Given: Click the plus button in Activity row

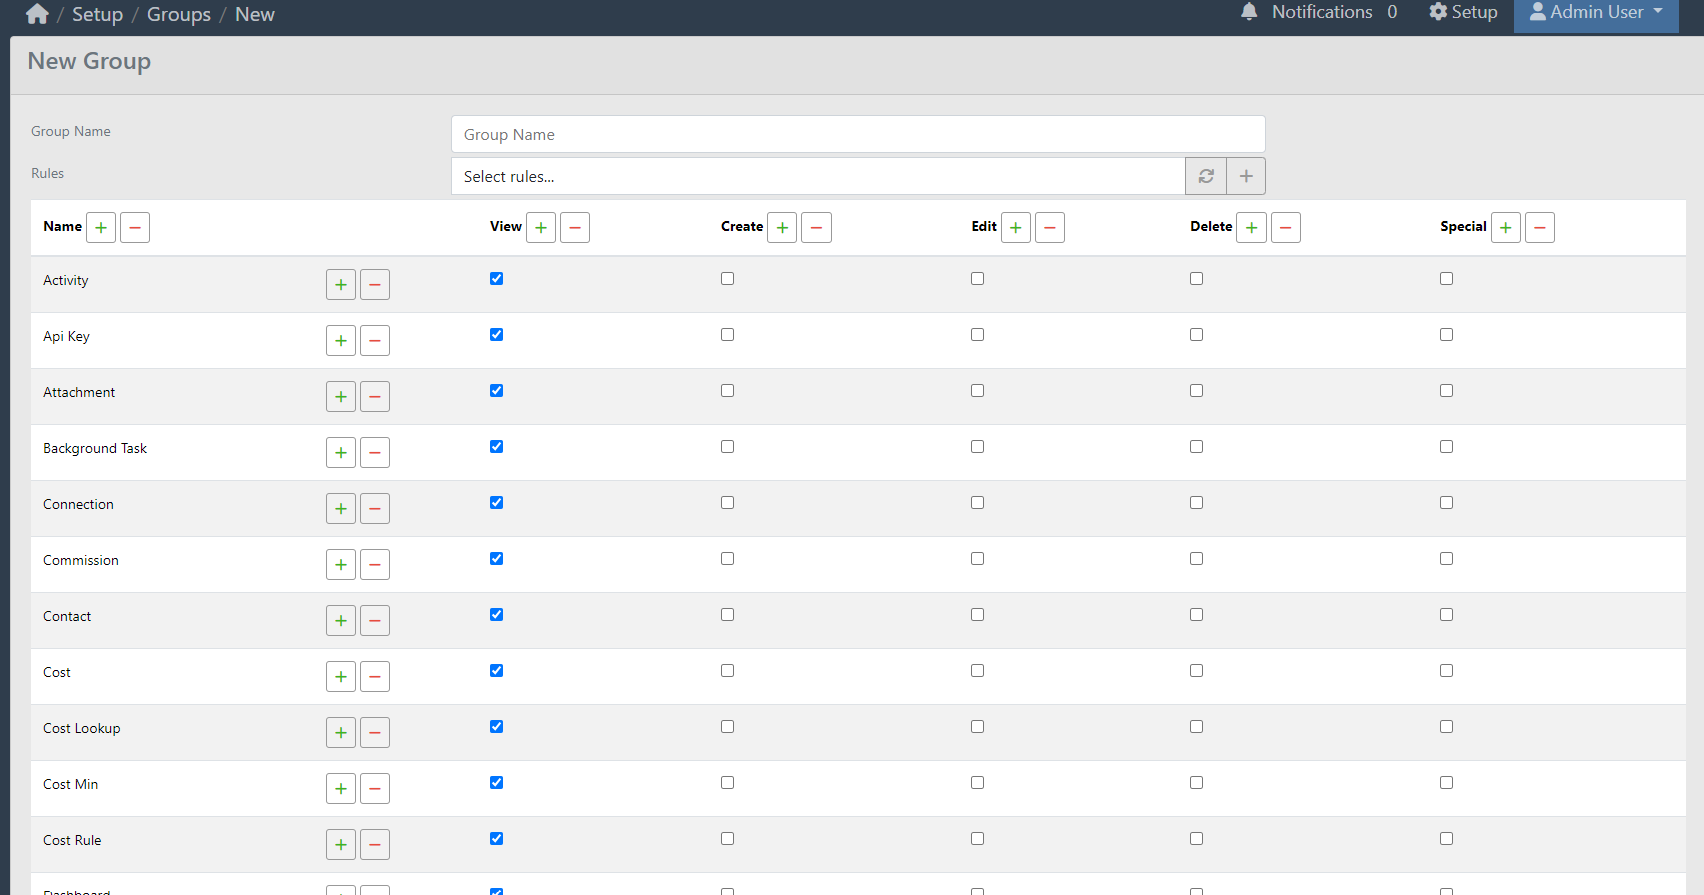Looking at the screenshot, I should (x=341, y=285).
